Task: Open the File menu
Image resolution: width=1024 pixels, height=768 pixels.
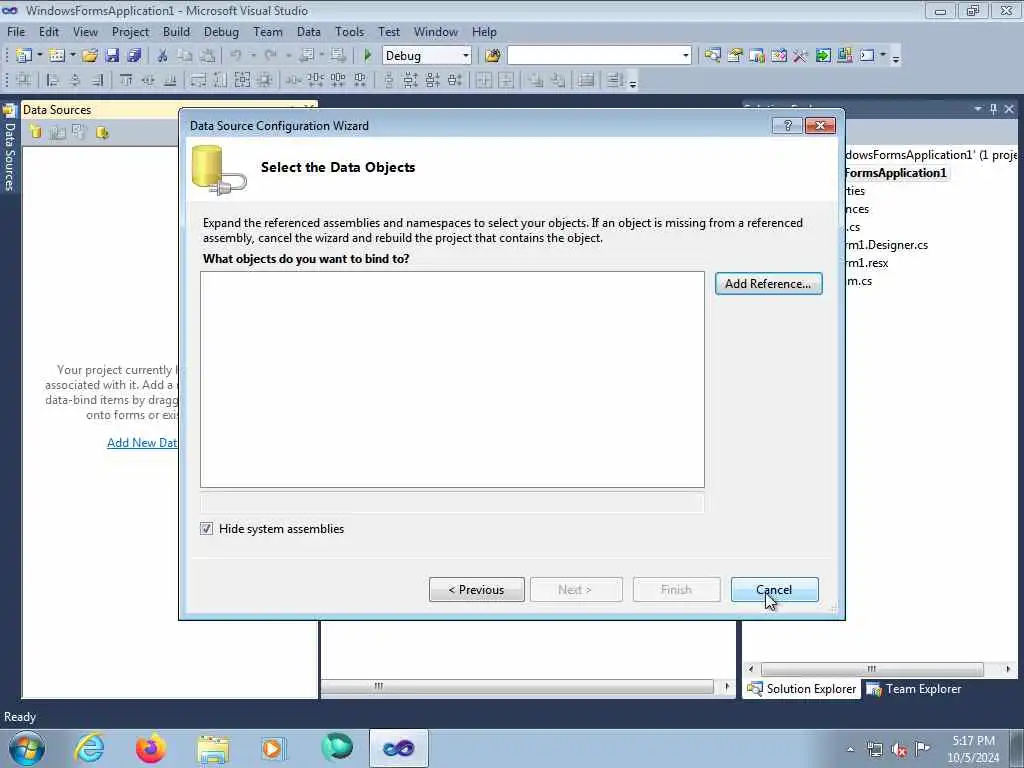Action: point(16,31)
